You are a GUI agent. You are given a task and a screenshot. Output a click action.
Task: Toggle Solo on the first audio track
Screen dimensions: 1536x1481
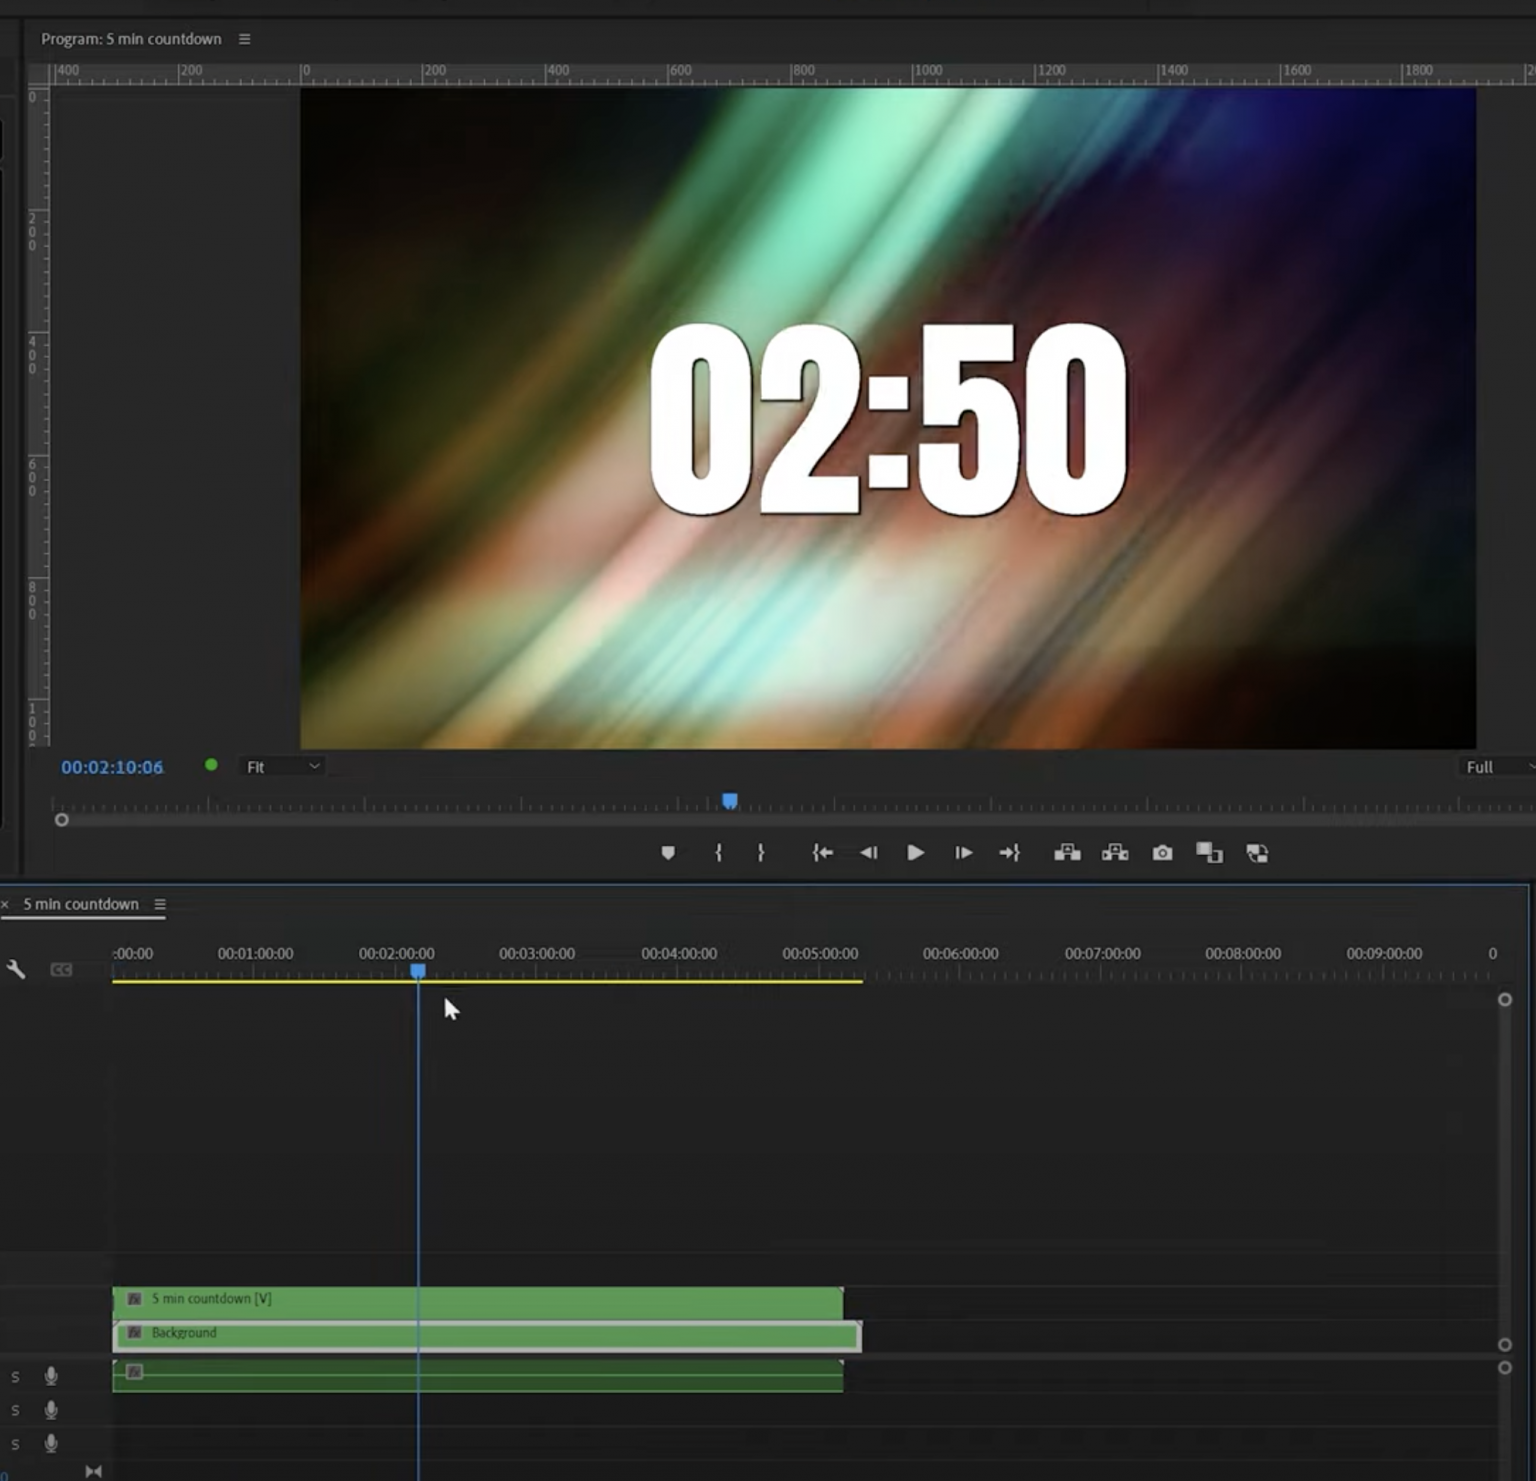pos(15,1377)
